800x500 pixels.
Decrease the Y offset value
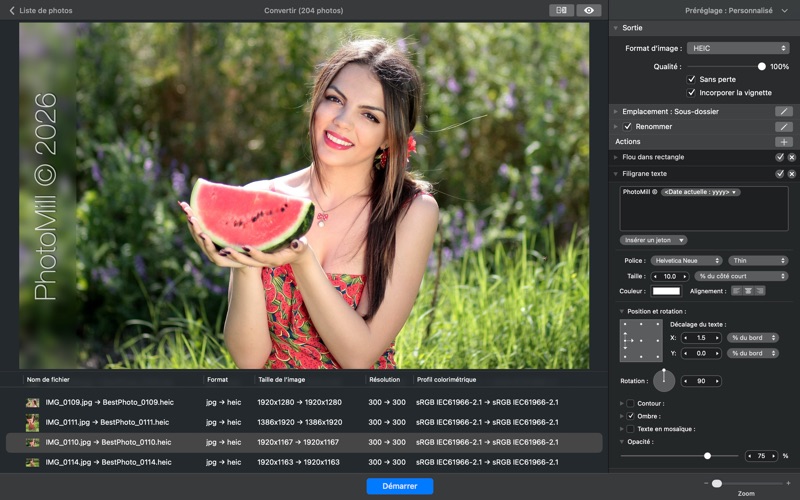coord(686,353)
